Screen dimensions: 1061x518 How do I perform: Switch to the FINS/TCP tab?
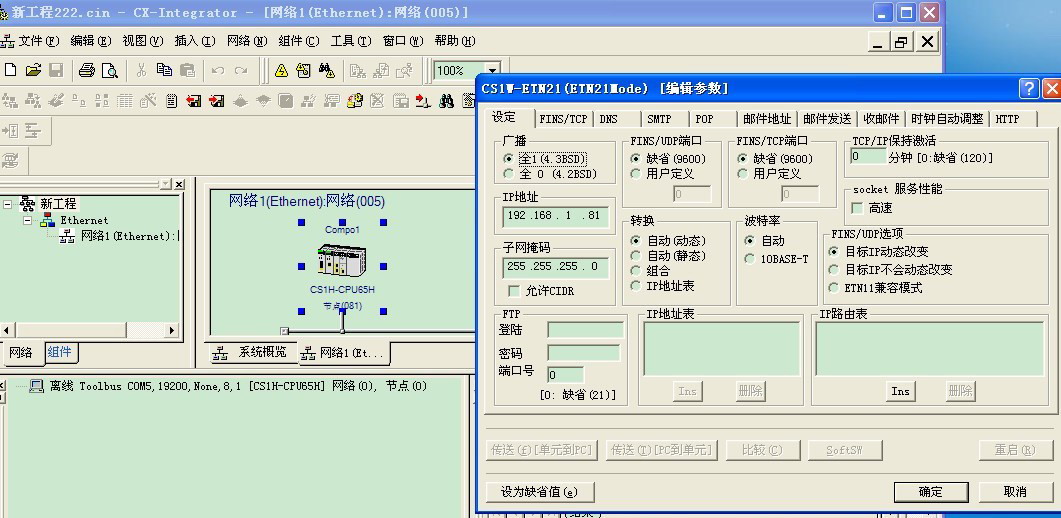coord(563,119)
